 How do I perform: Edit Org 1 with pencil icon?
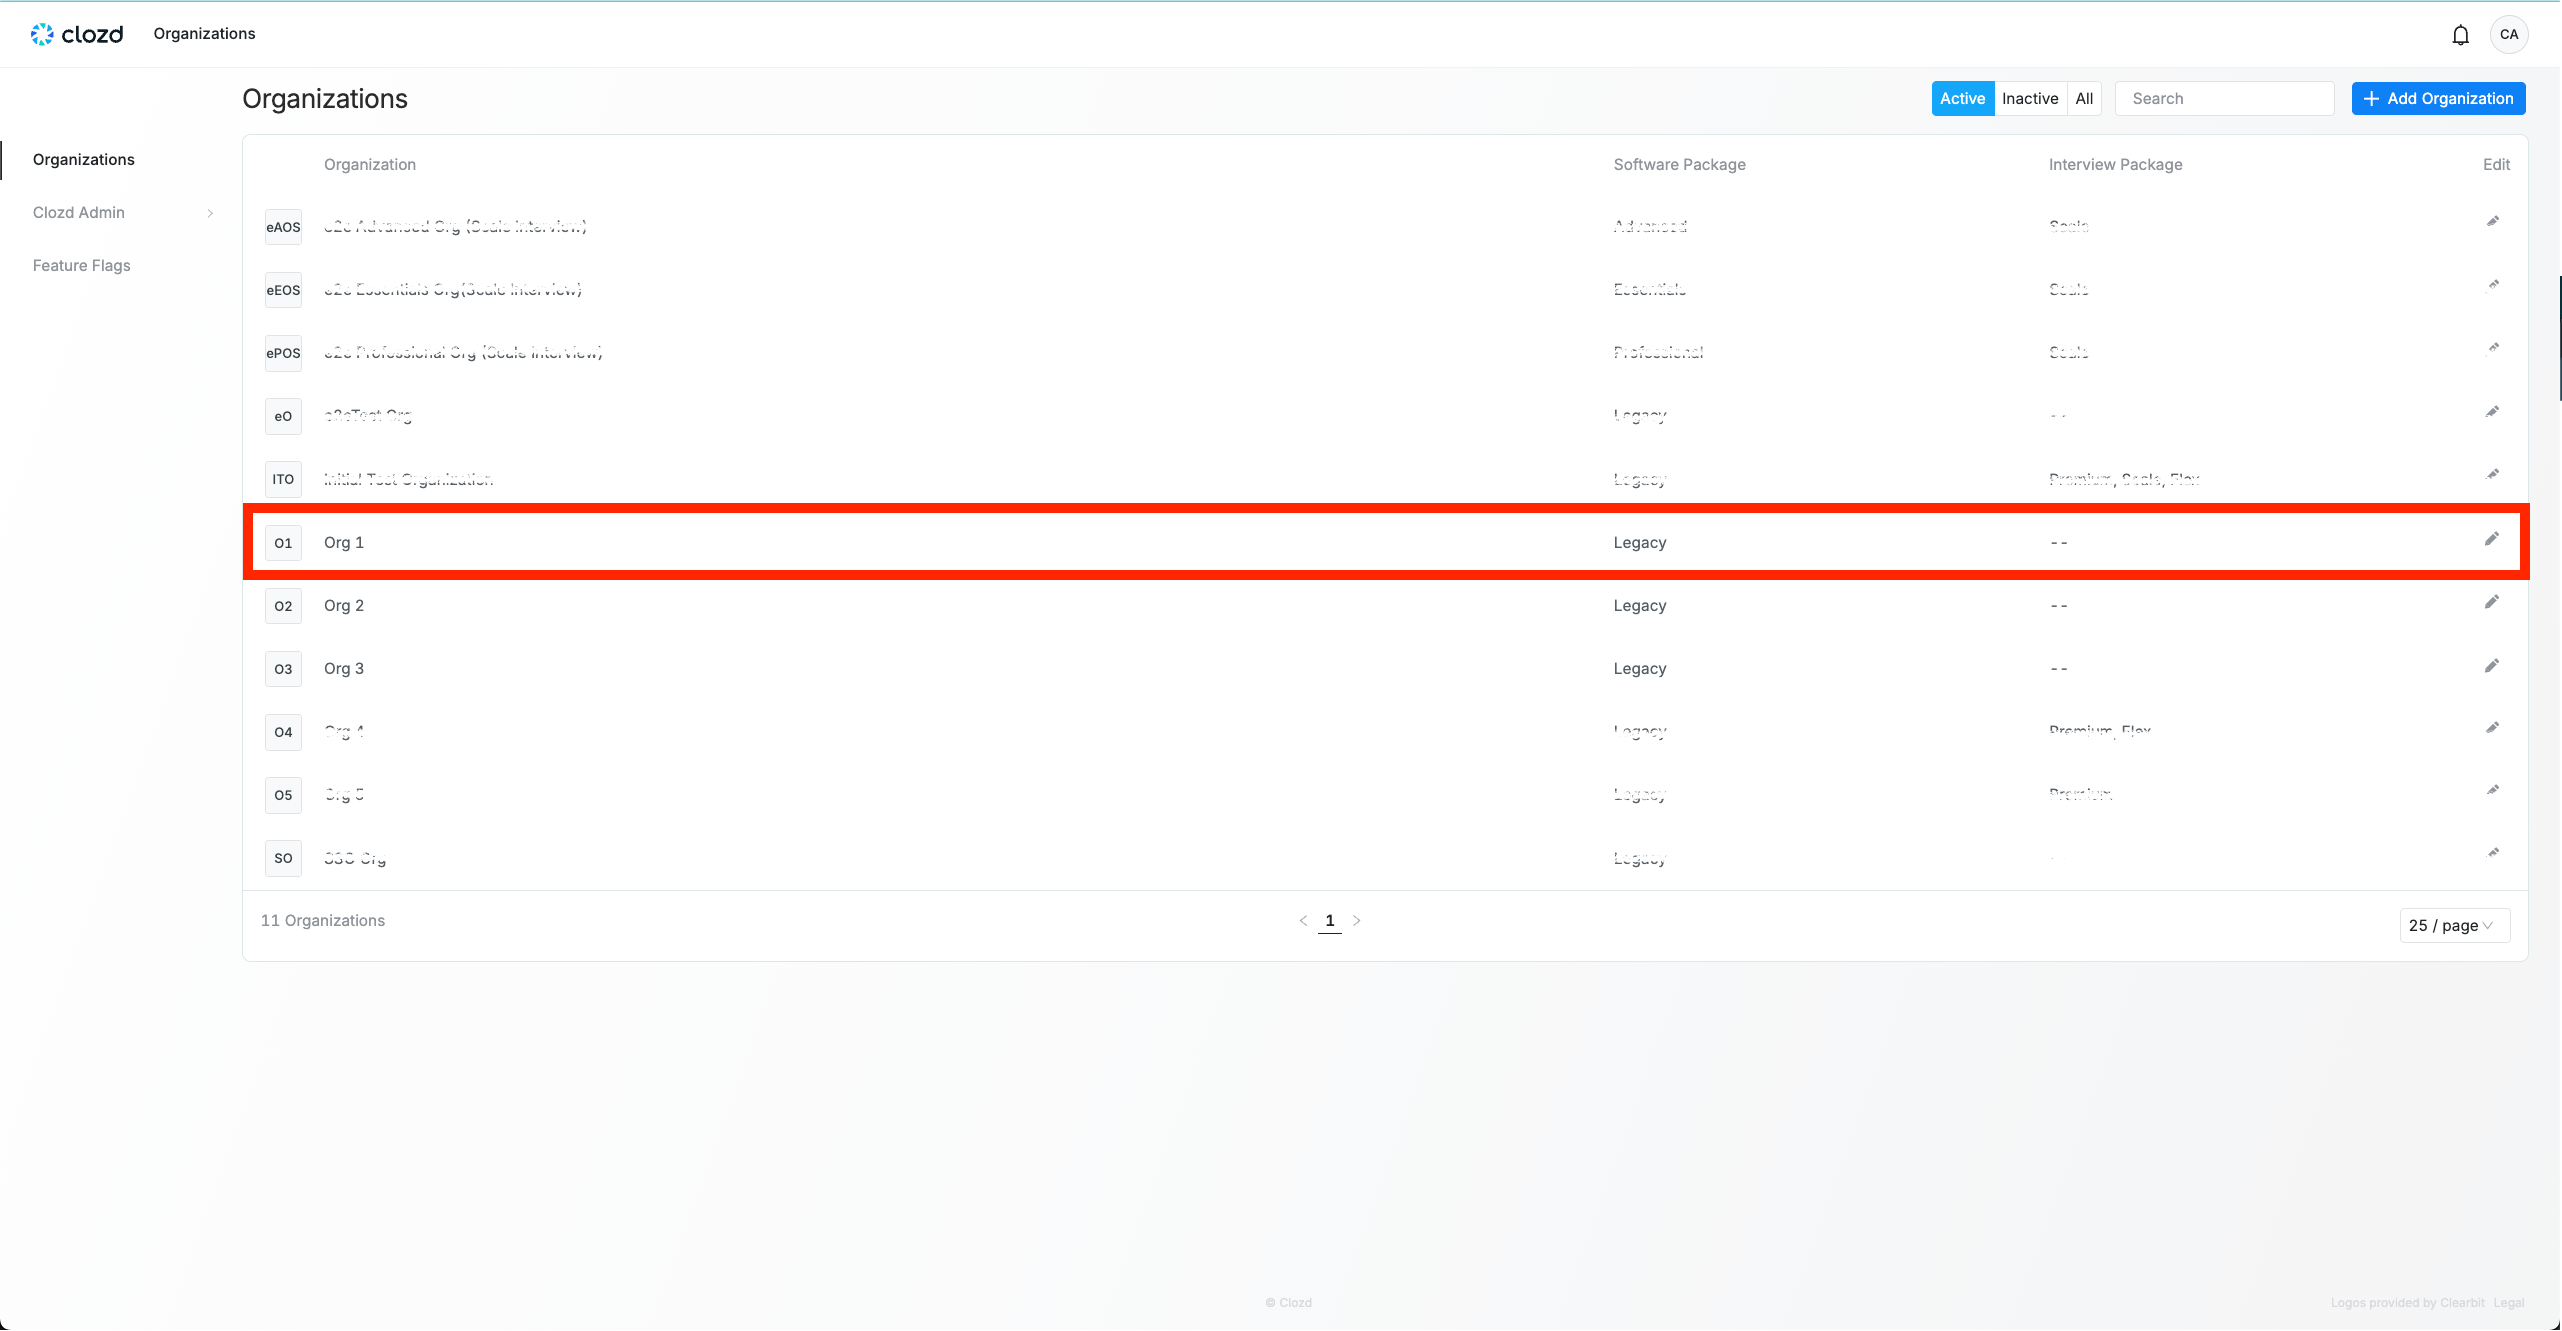[2491, 540]
